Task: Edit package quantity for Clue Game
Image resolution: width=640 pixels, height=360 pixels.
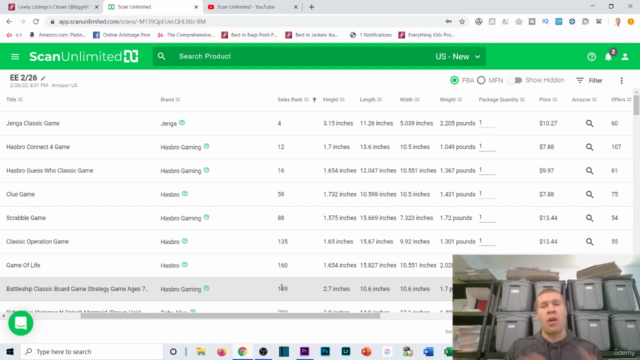Action: tap(487, 194)
